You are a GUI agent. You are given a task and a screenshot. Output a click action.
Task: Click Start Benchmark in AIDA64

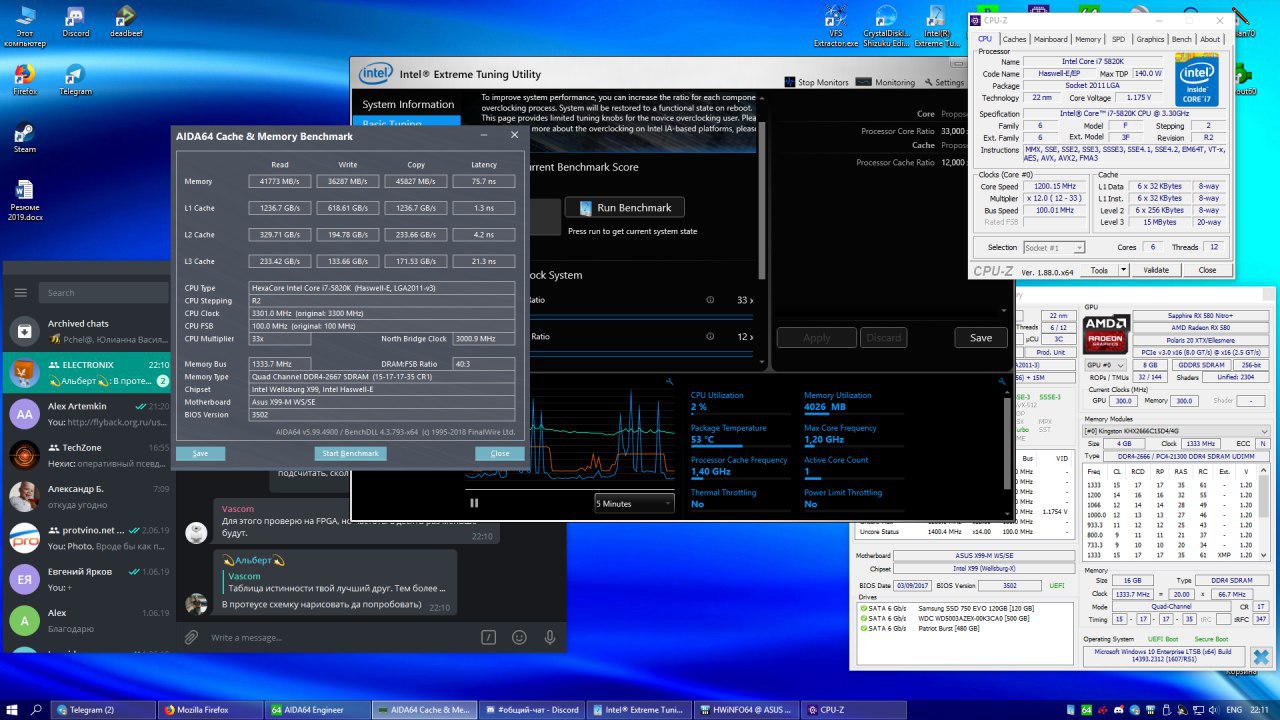[351, 453]
